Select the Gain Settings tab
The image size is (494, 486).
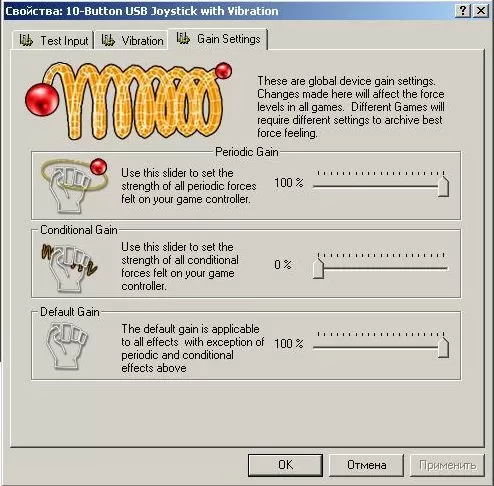[218, 39]
